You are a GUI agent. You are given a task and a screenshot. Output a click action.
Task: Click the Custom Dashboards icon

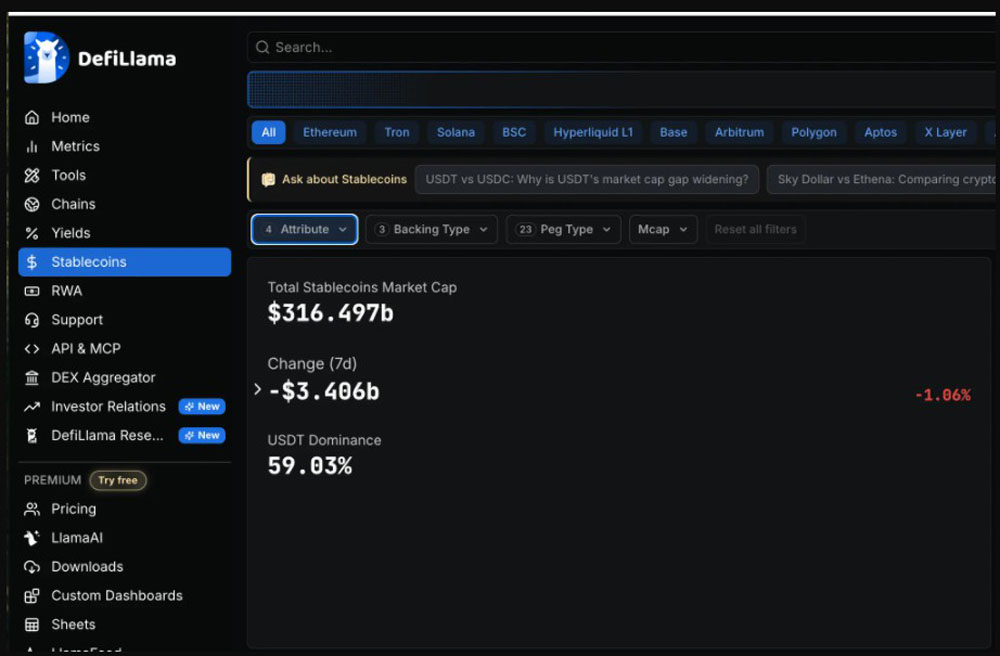click(32, 596)
